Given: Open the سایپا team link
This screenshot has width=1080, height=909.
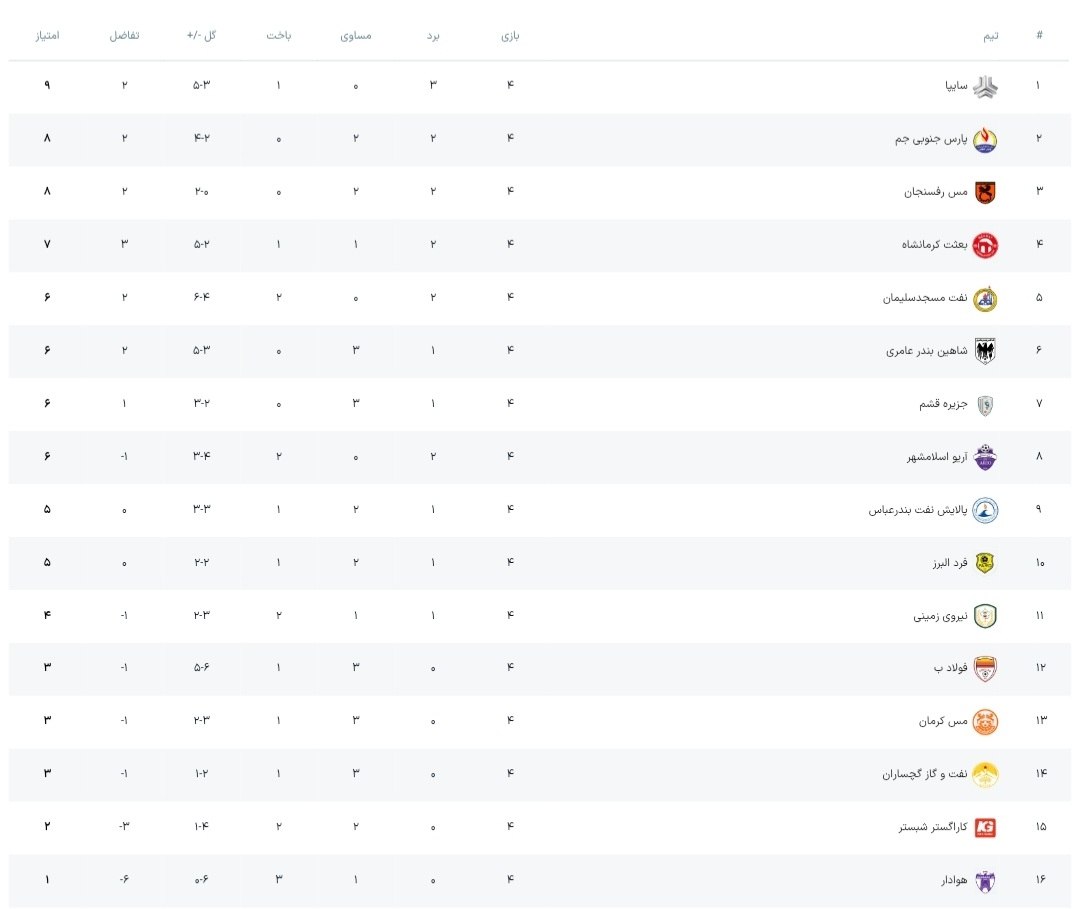Looking at the screenshot, I should tap(956, 86).
